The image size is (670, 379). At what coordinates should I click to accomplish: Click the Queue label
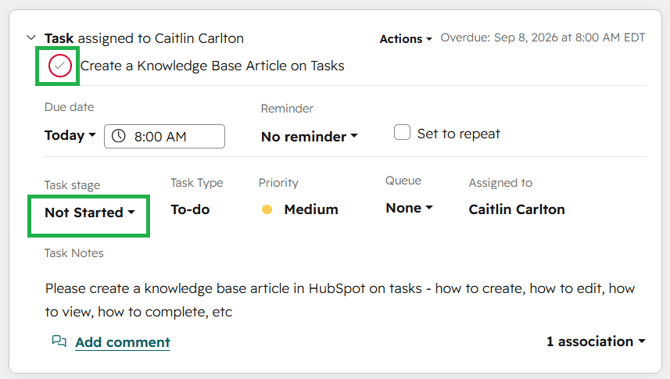[403, 181]
